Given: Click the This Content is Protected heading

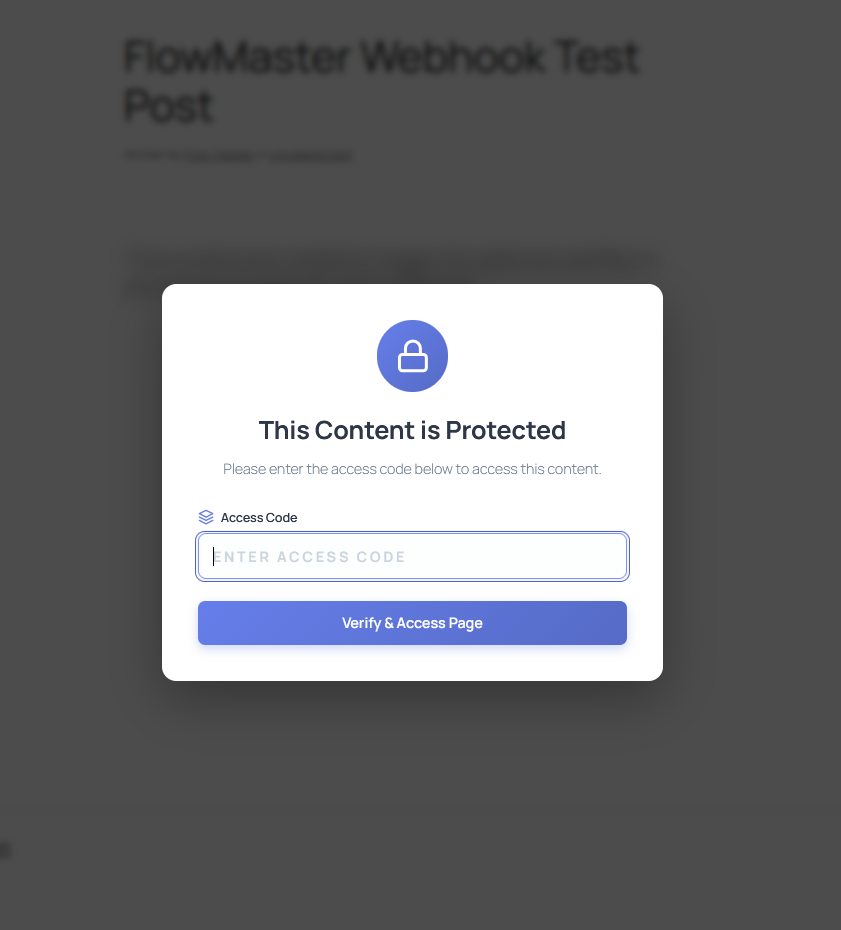Looking at the screenshot, I should 412,430.
